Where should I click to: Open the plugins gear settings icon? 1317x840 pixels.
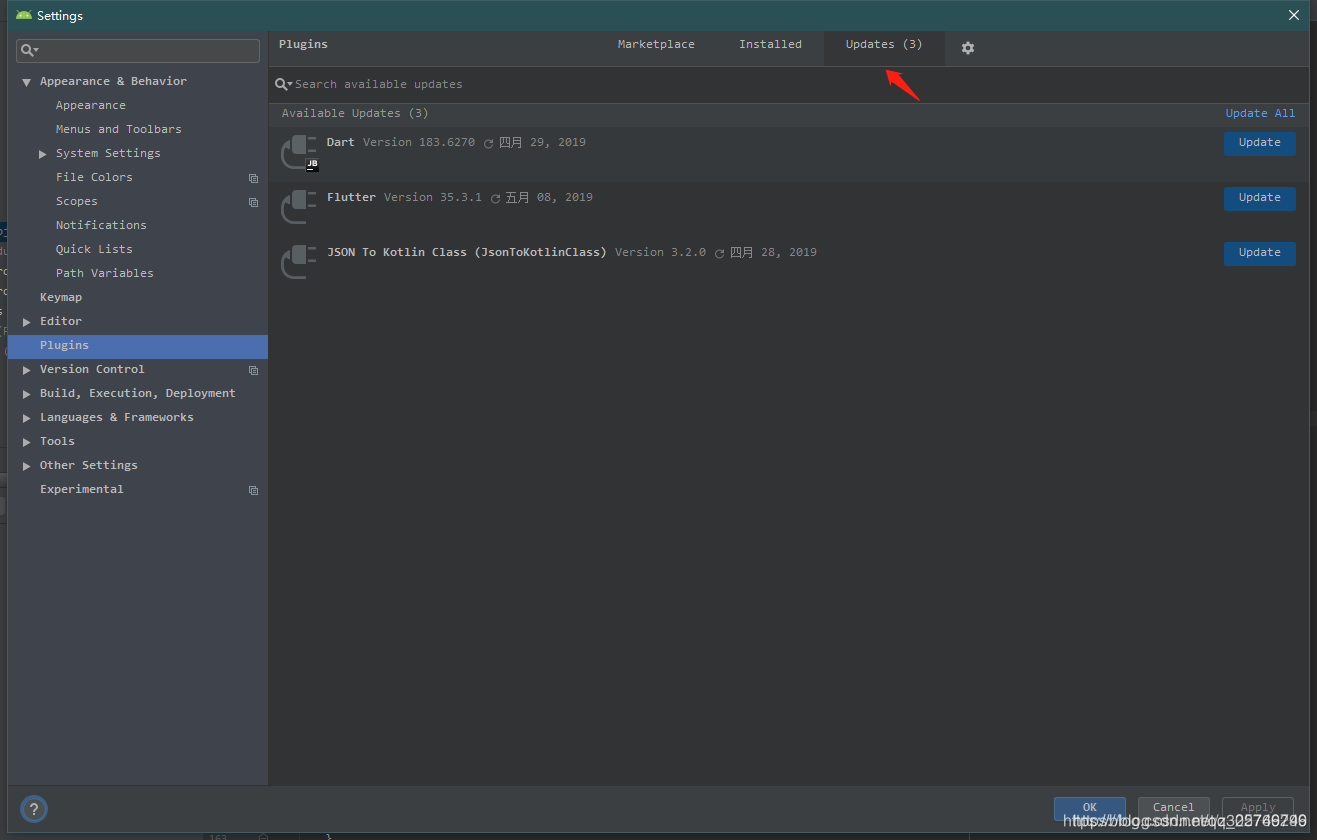[x=968, y=48]
